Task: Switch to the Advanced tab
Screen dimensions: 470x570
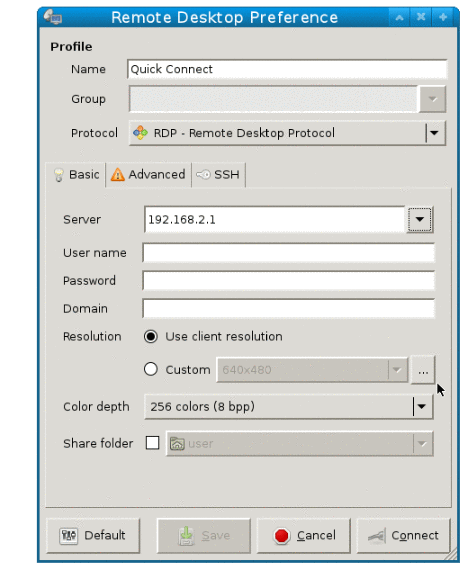Action: 149,175
